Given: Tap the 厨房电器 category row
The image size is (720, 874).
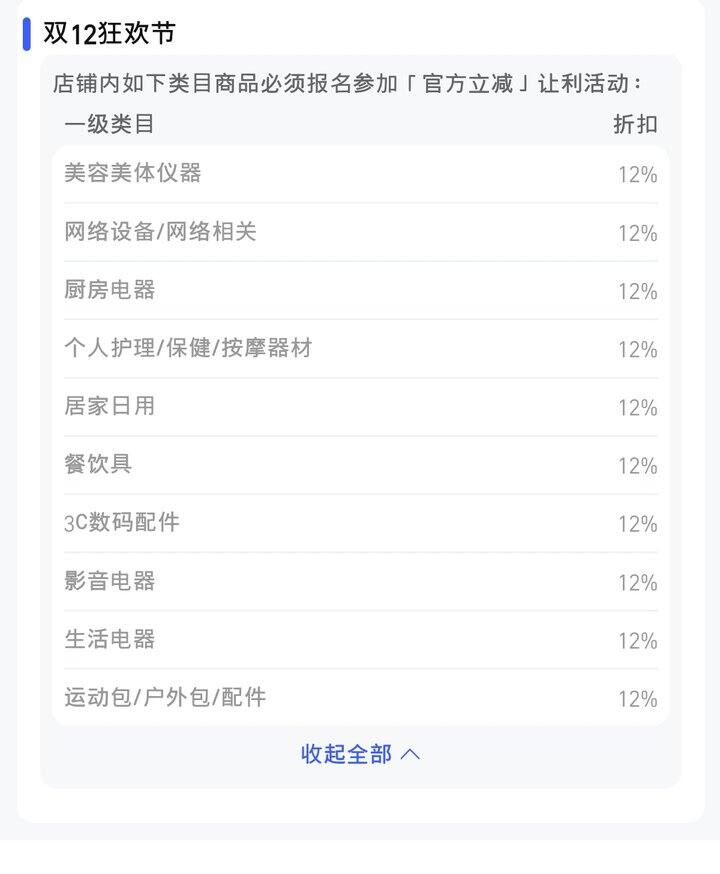Looking at the screenshot, I should point(110,290).
